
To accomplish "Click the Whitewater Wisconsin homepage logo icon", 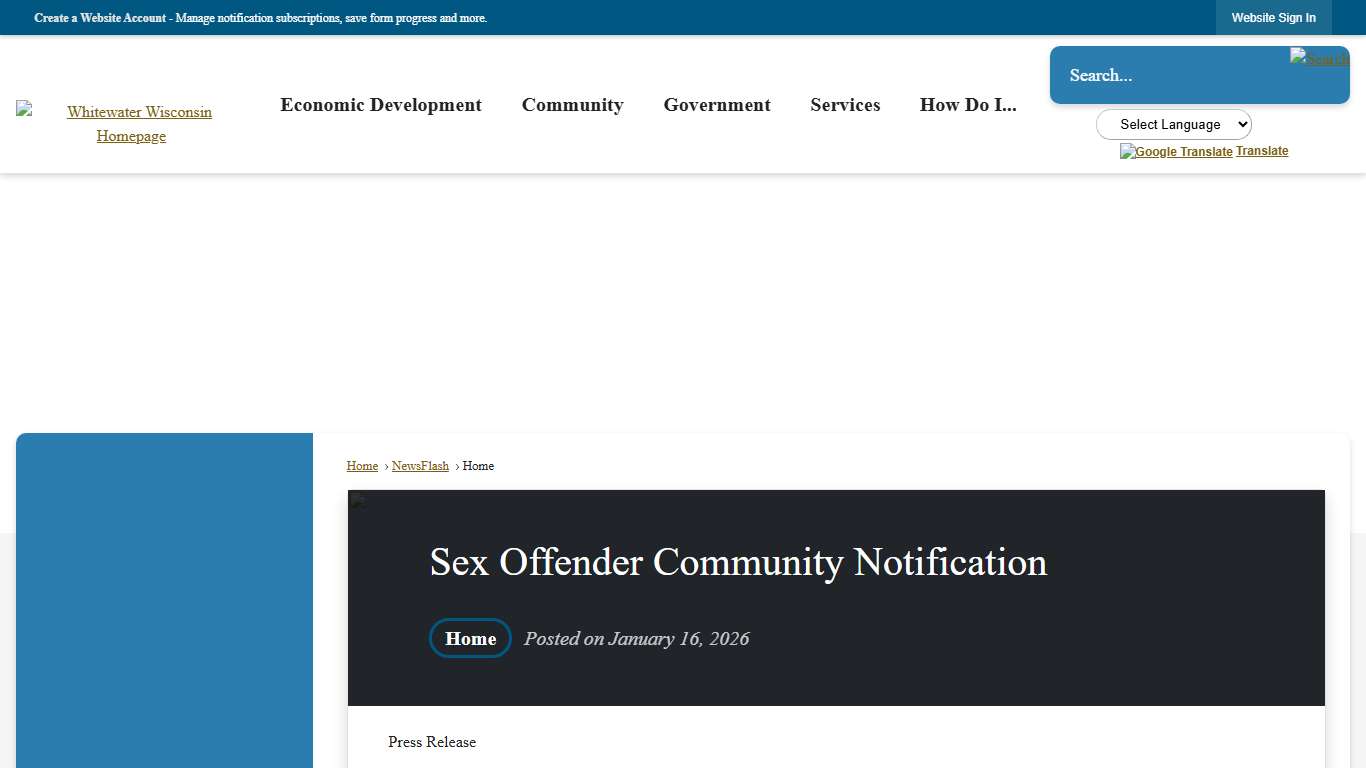I will pyautogui.click(x=24, y=110).
